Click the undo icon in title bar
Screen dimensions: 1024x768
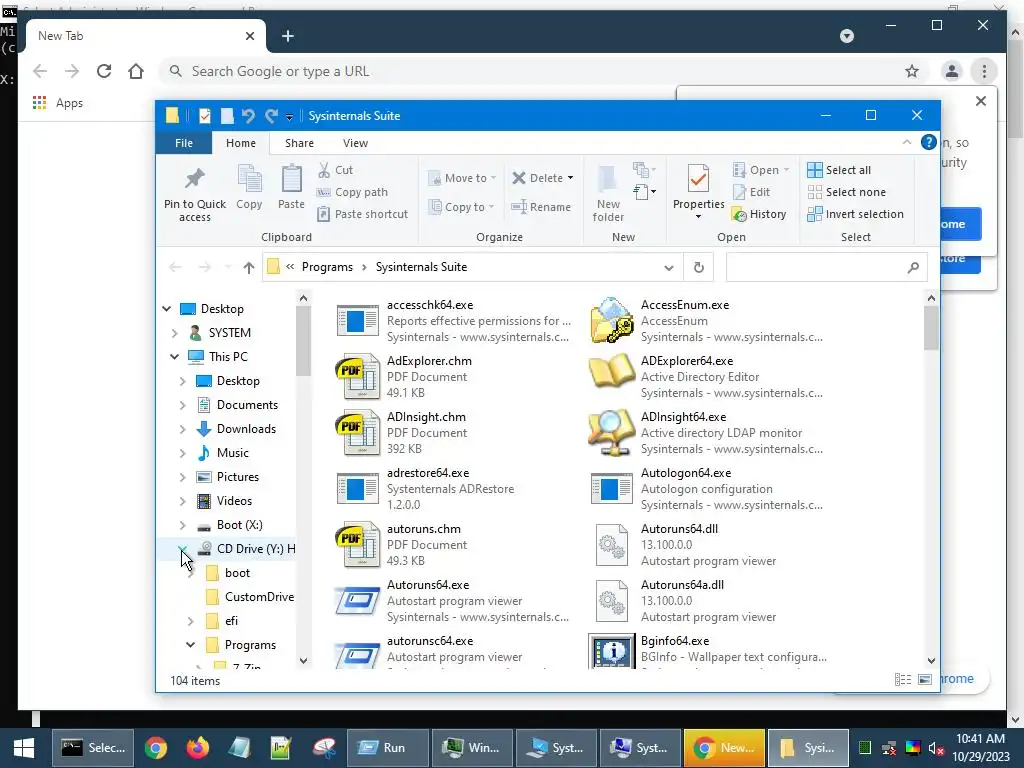248,116
